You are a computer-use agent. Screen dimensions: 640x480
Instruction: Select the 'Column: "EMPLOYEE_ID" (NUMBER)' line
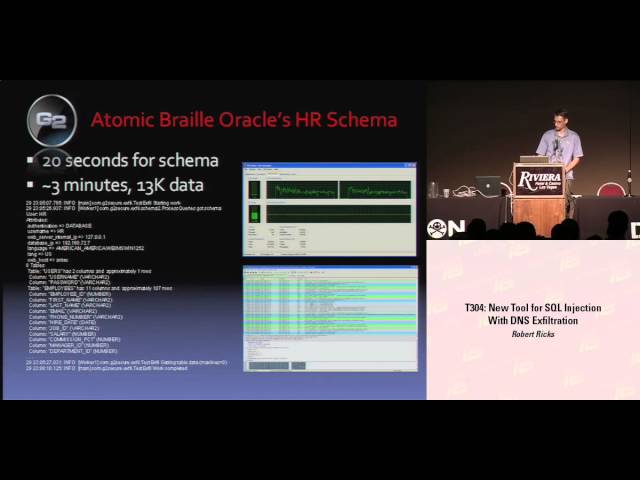pyautogui.click(x=70, y=294)
